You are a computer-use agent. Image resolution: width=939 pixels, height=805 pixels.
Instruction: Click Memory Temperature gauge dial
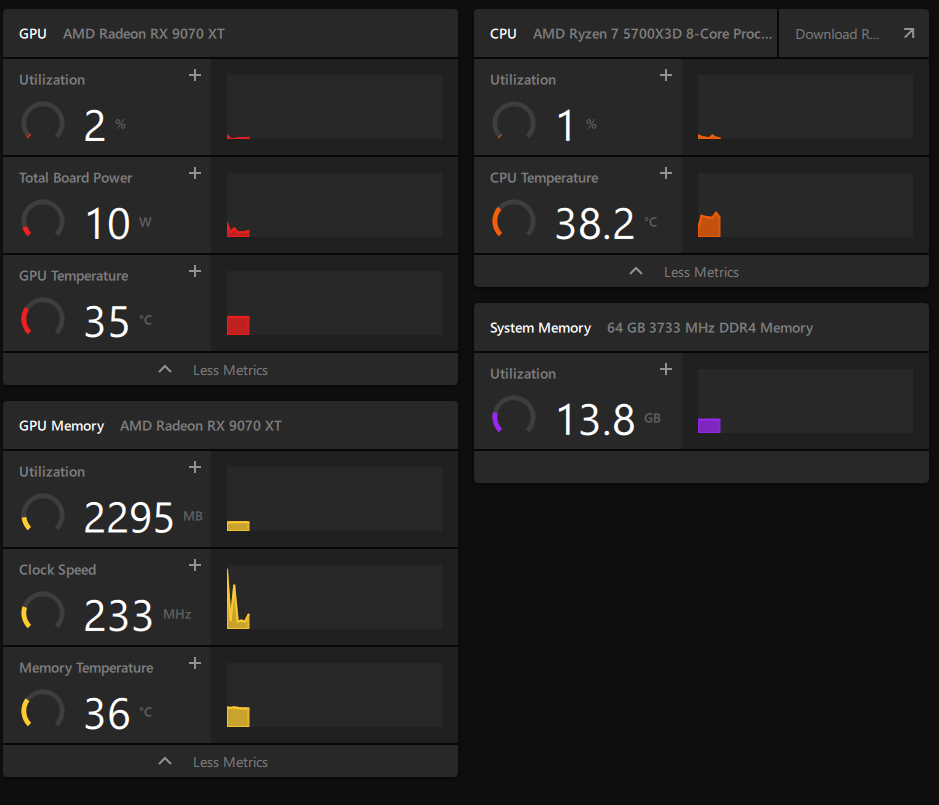point(43,710)
